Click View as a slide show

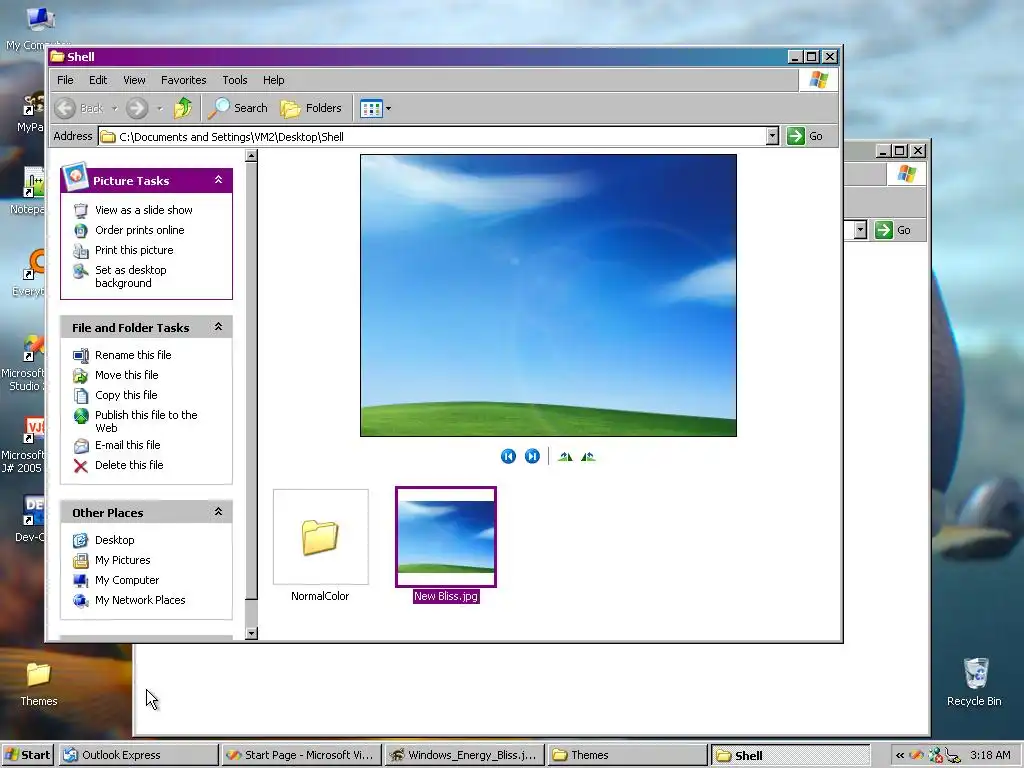coord(144,210)
